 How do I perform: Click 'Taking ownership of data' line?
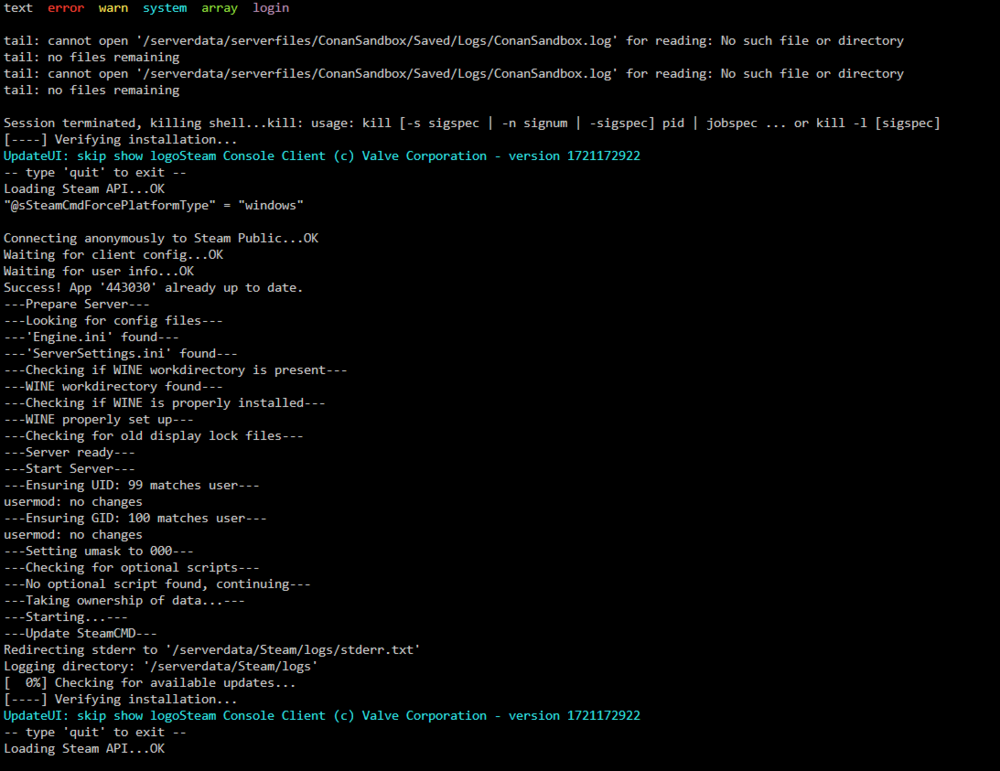124,601
